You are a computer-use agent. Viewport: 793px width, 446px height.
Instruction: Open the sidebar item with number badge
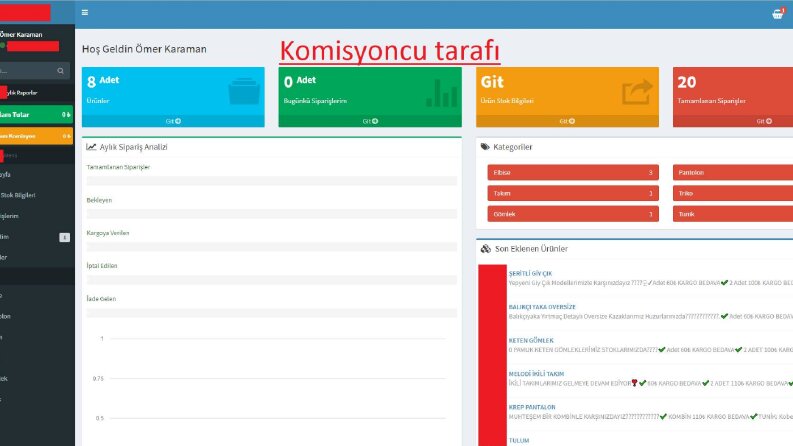36,237
